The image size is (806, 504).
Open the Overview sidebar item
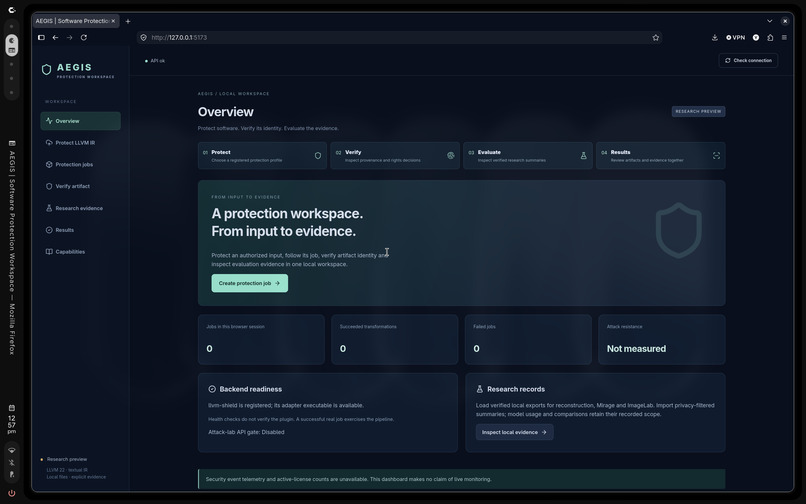click(x=80, y=121)
